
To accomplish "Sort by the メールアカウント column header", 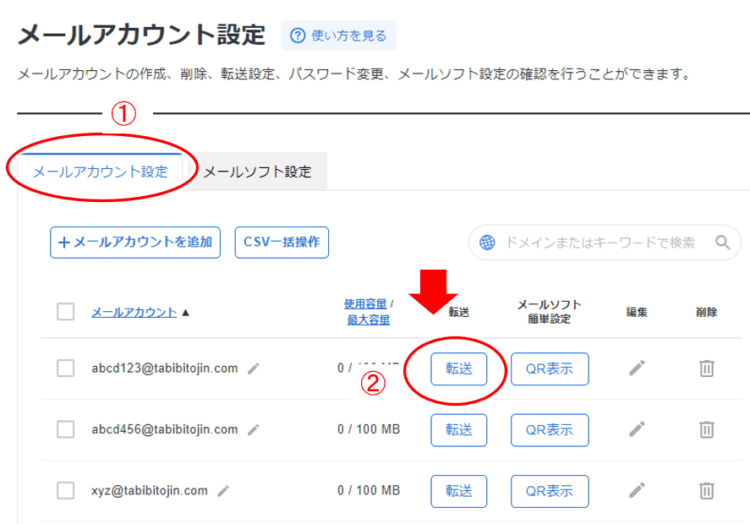I will (134, 313).
